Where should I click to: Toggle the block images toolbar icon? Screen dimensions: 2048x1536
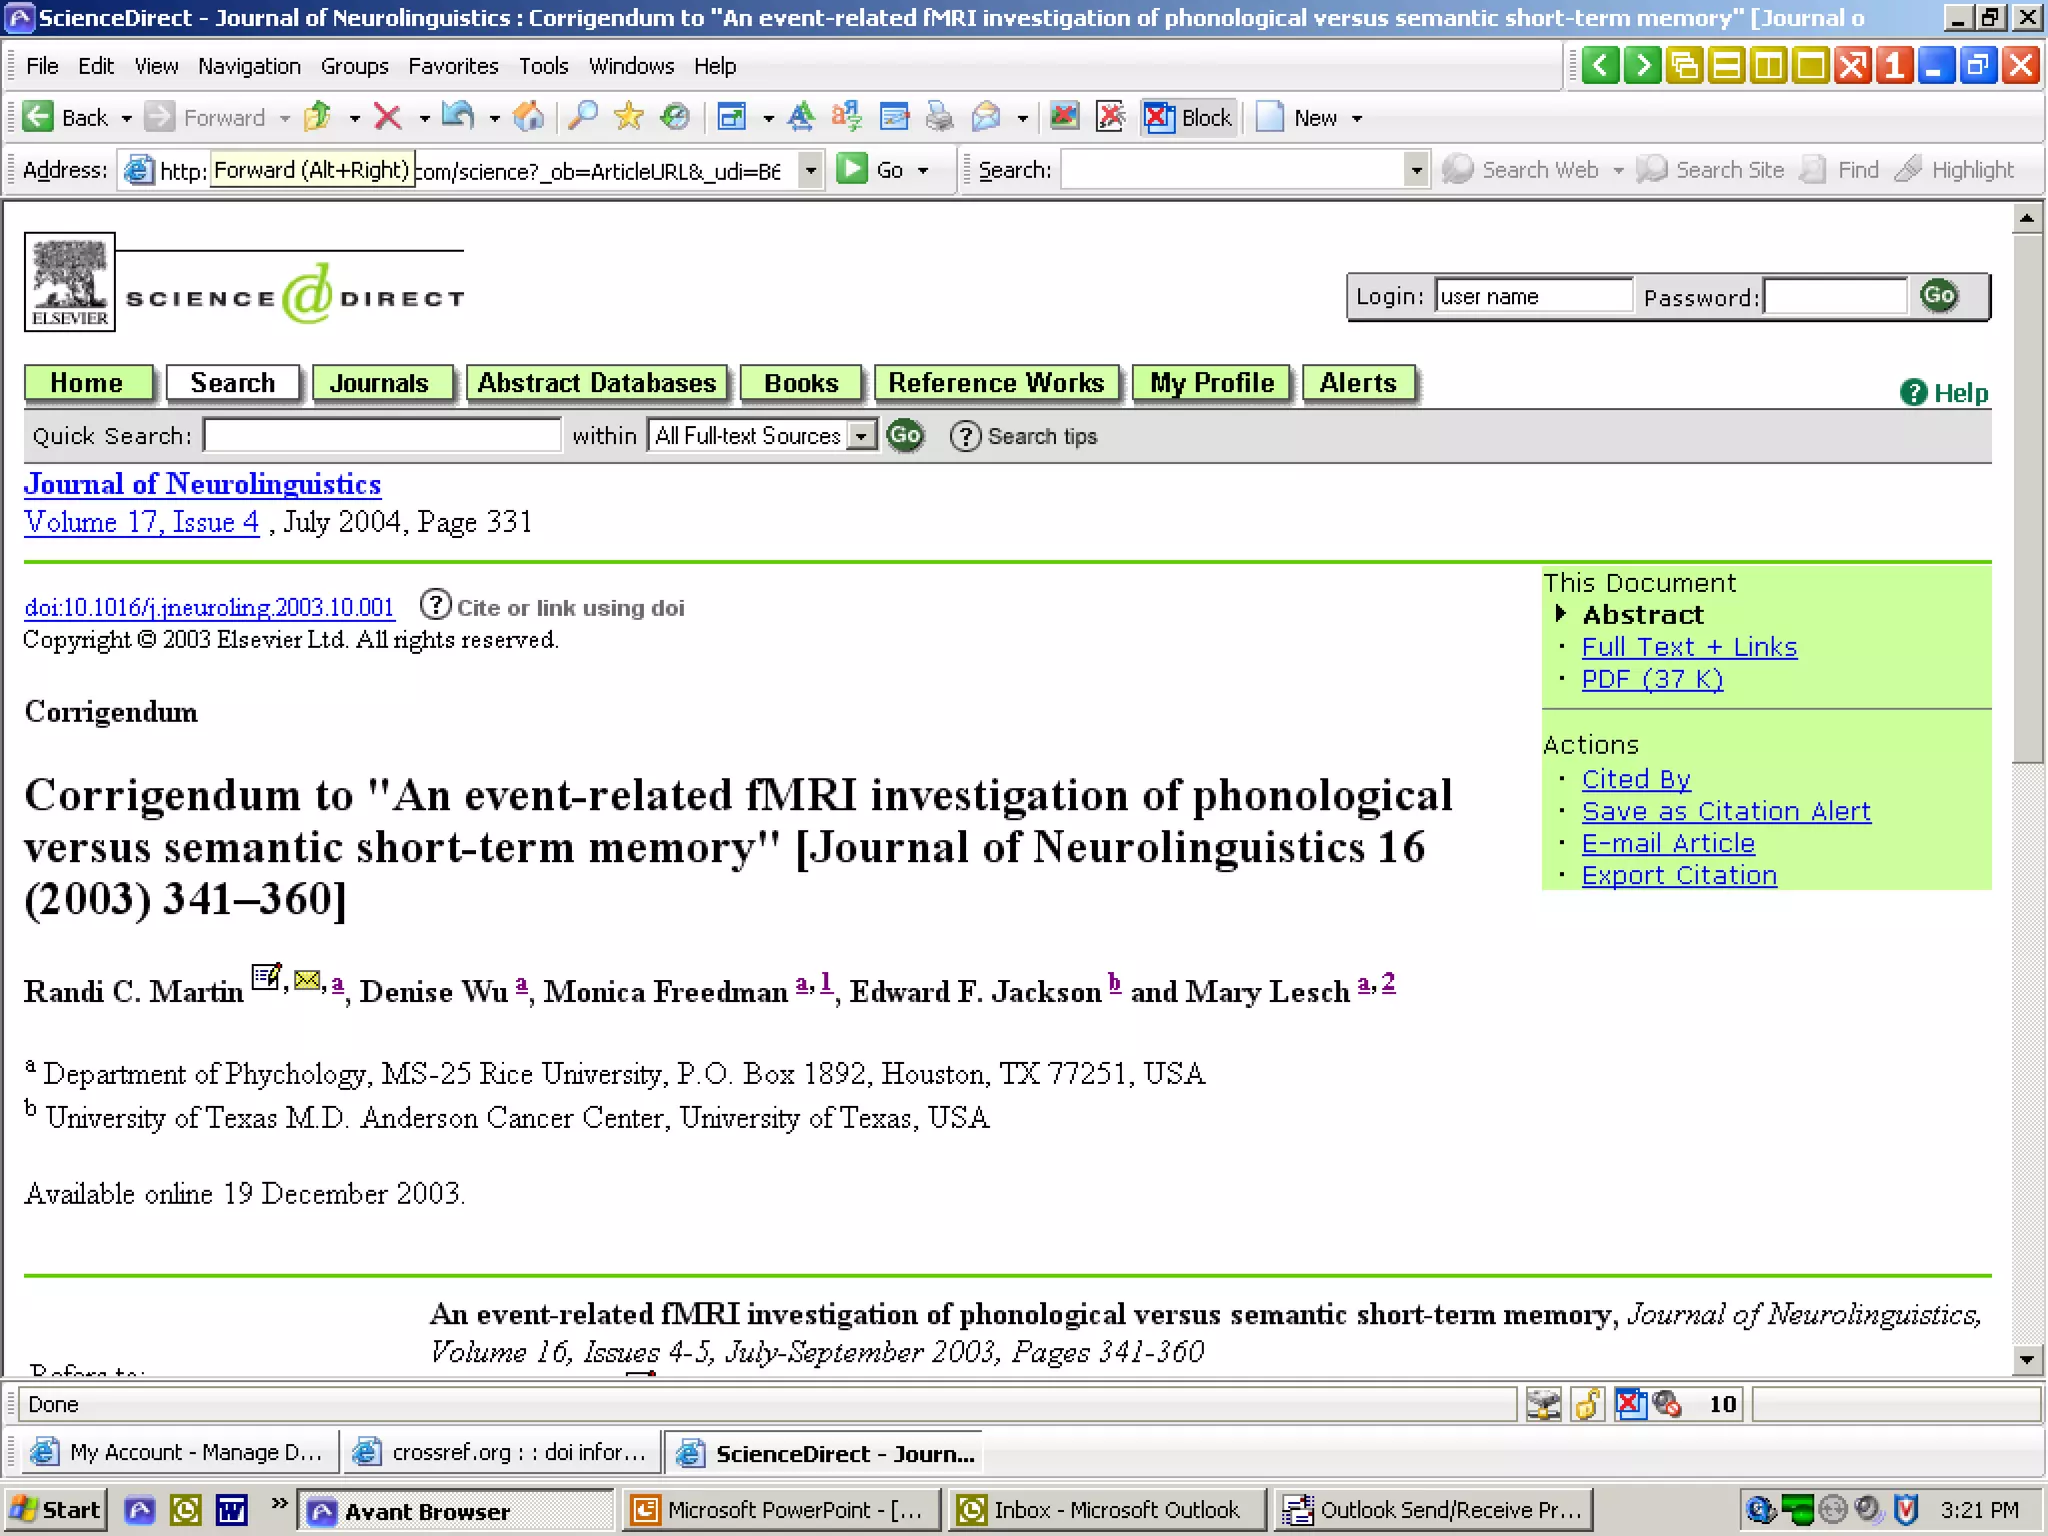1064,118
